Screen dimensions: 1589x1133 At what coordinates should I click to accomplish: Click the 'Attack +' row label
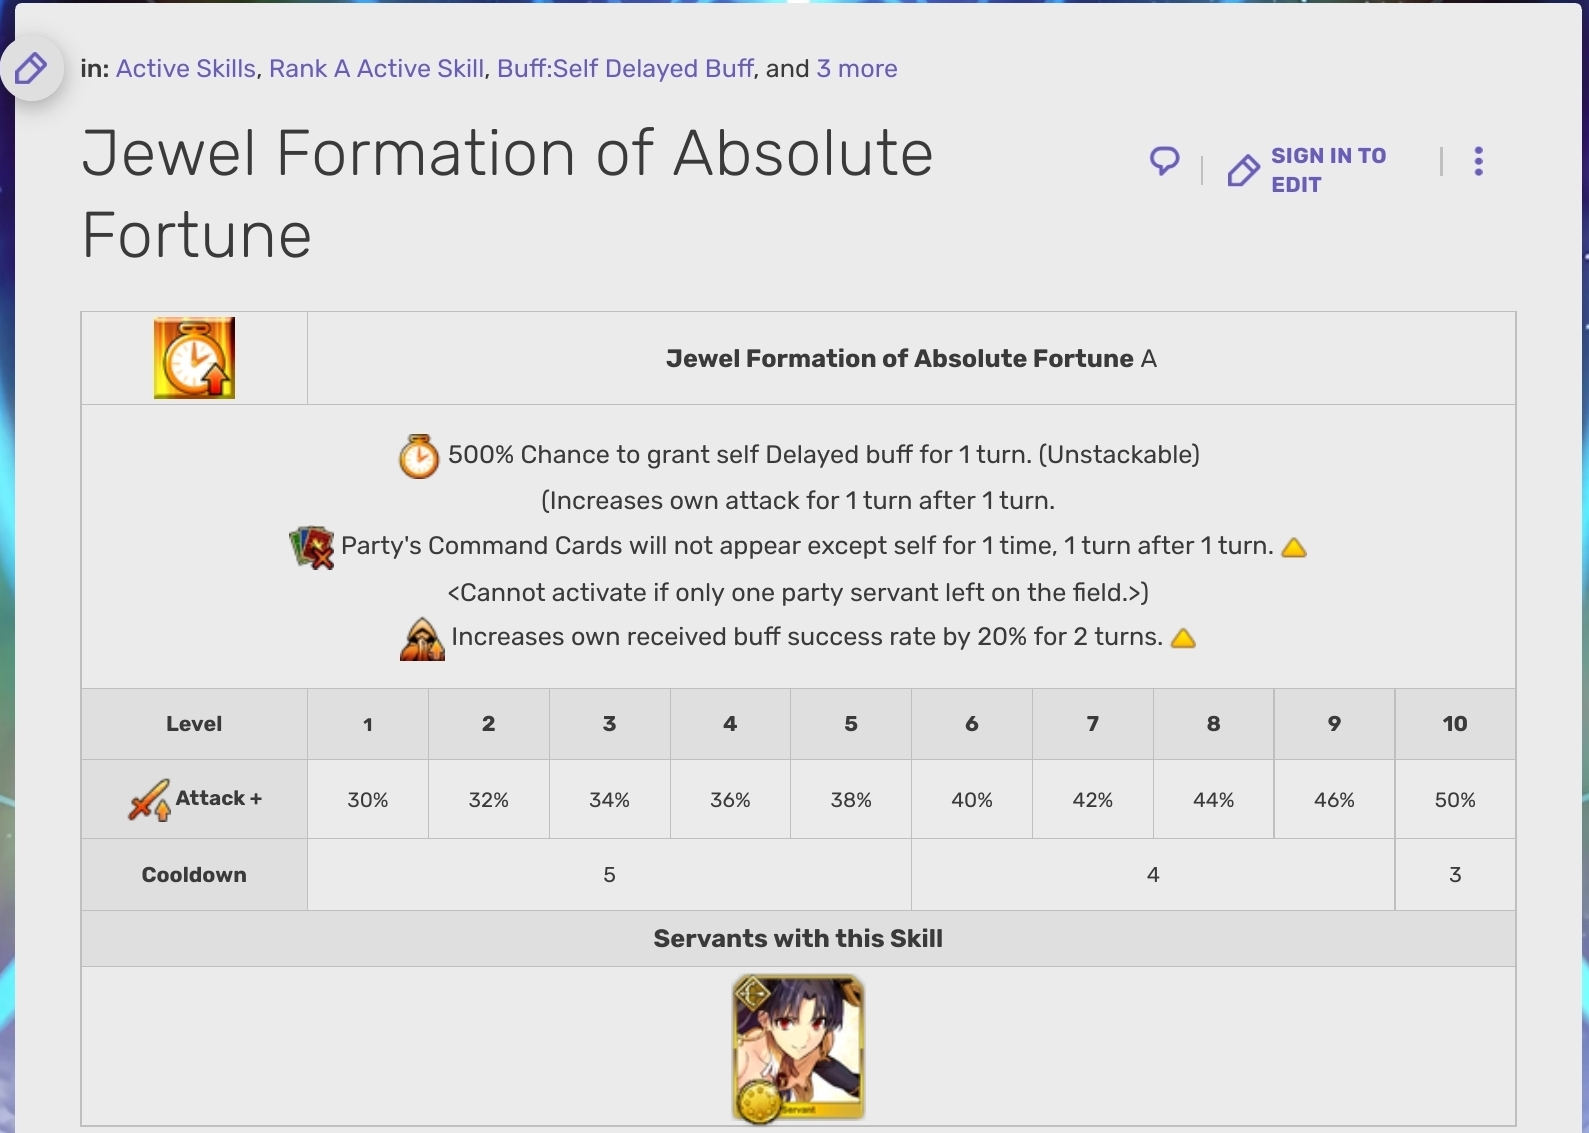tap(219, 798)
